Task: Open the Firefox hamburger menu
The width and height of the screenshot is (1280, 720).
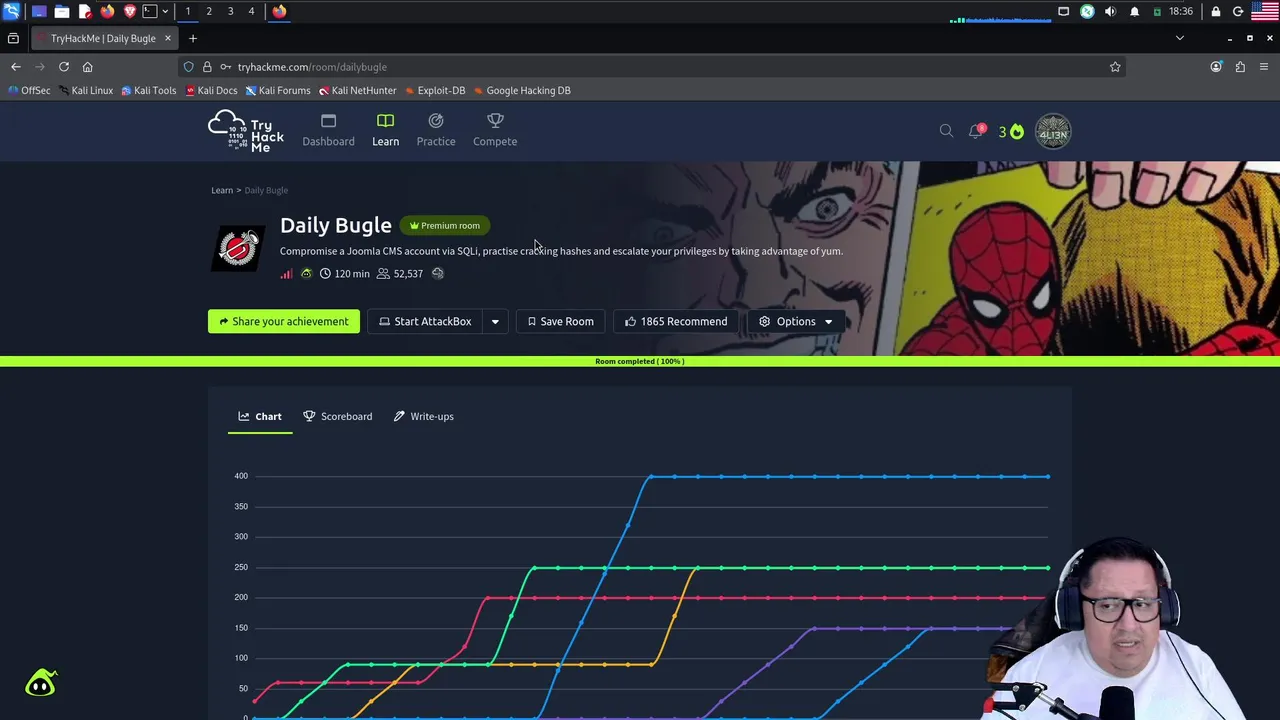Action: [1264, 67]
